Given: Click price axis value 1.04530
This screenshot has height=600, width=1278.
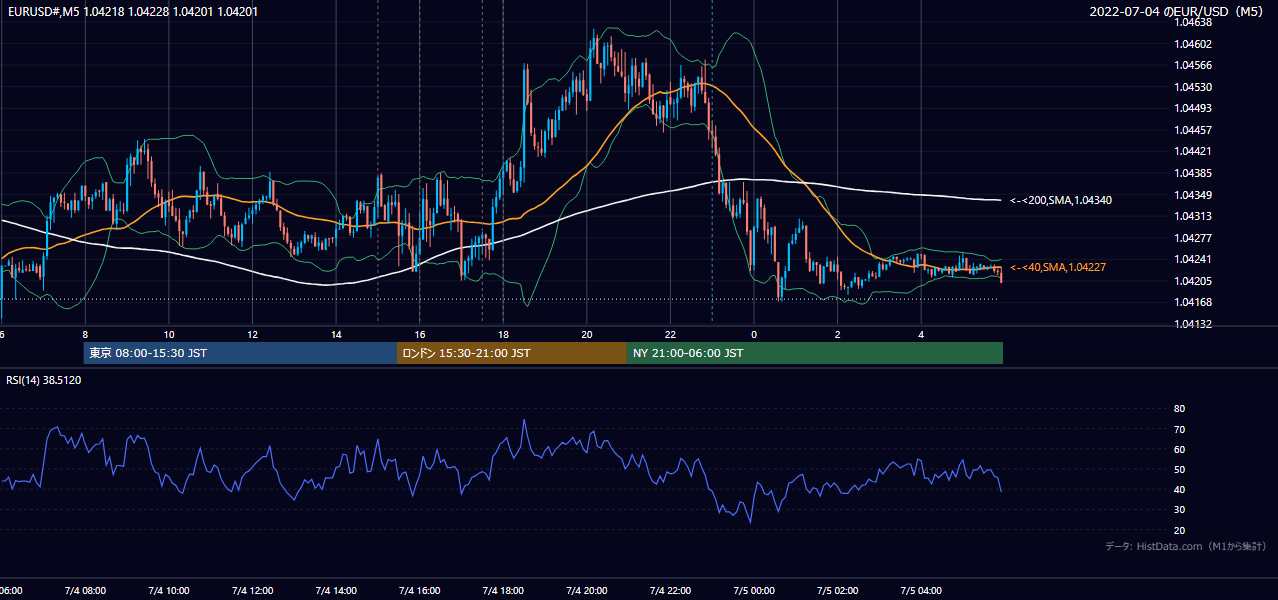Looking at the screenshot, I should pos(1194,87).
